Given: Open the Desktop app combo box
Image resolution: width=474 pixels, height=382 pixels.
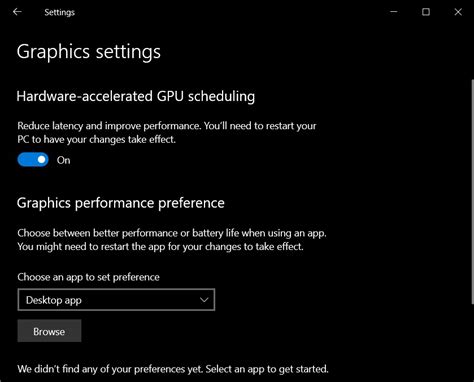Looking at the screenshot, I should 116,300.
